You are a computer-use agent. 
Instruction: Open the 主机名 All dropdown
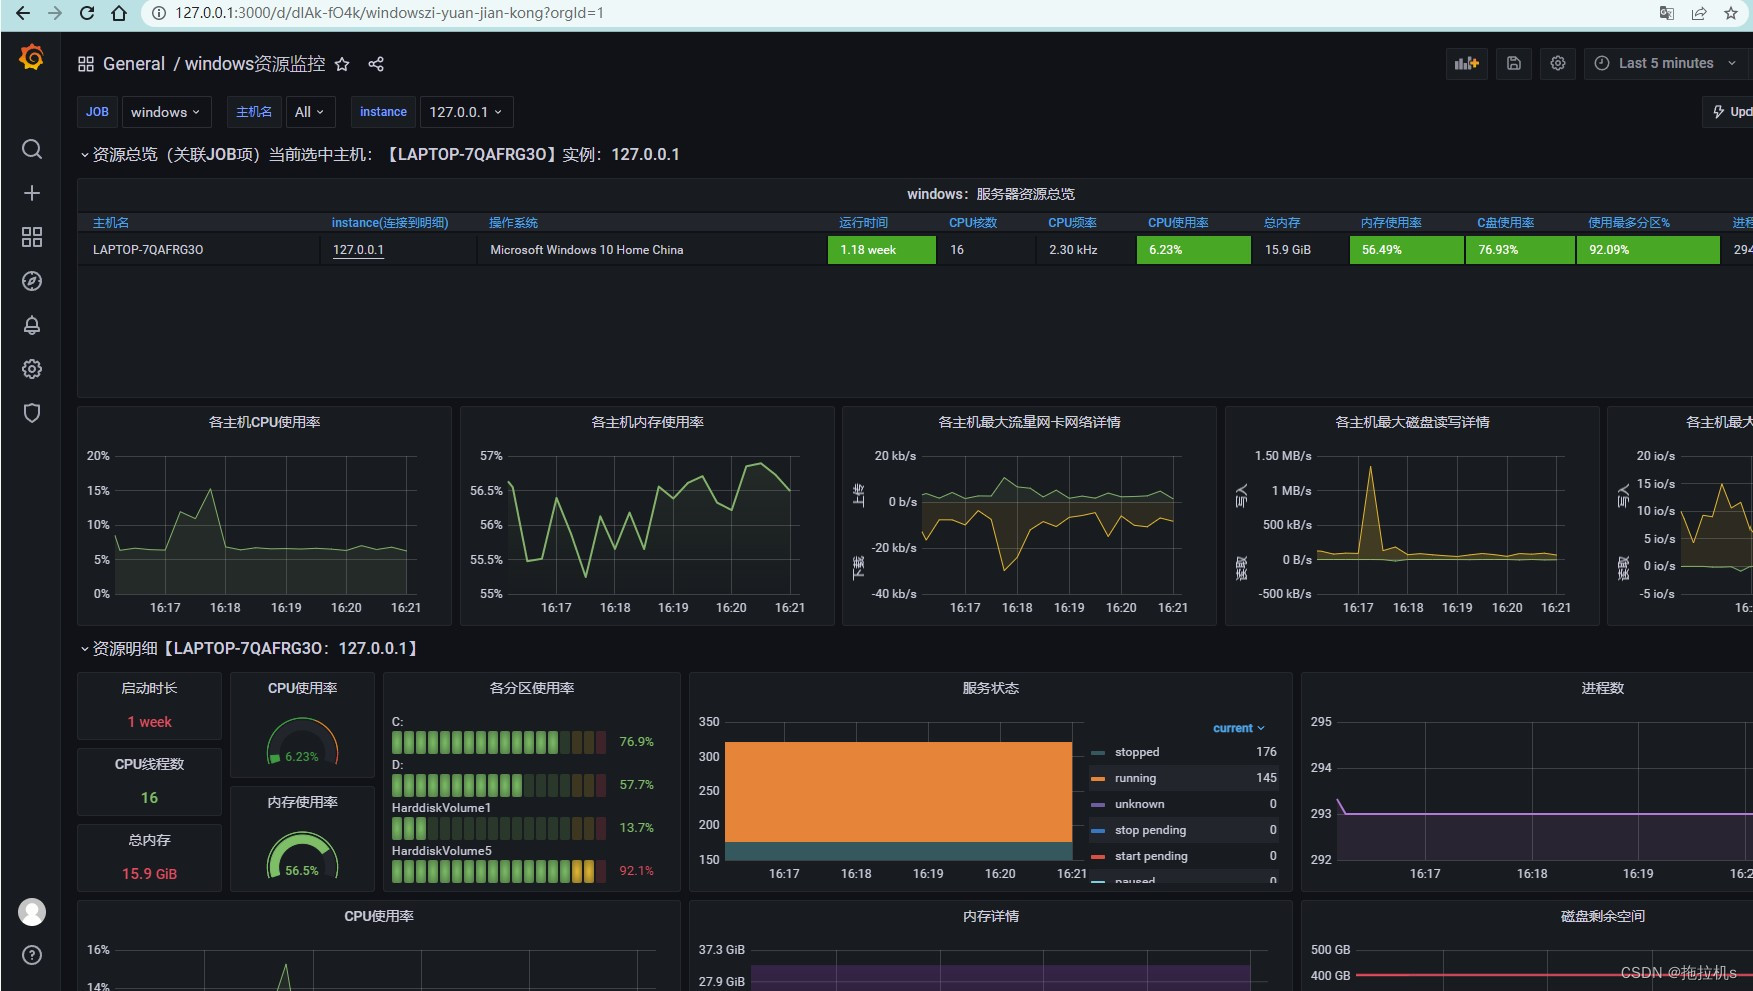tap(310, 112)
